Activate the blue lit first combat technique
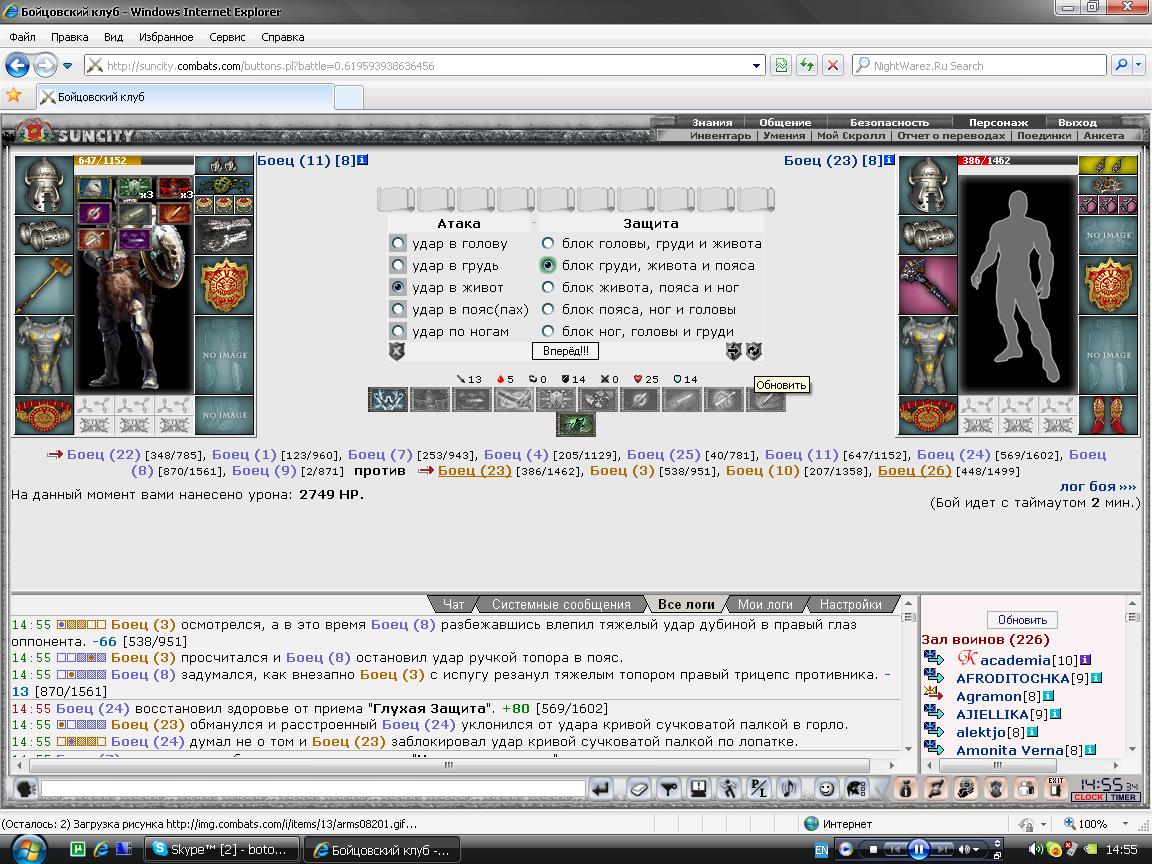The image size is (1152, 864). coord(388,400)
